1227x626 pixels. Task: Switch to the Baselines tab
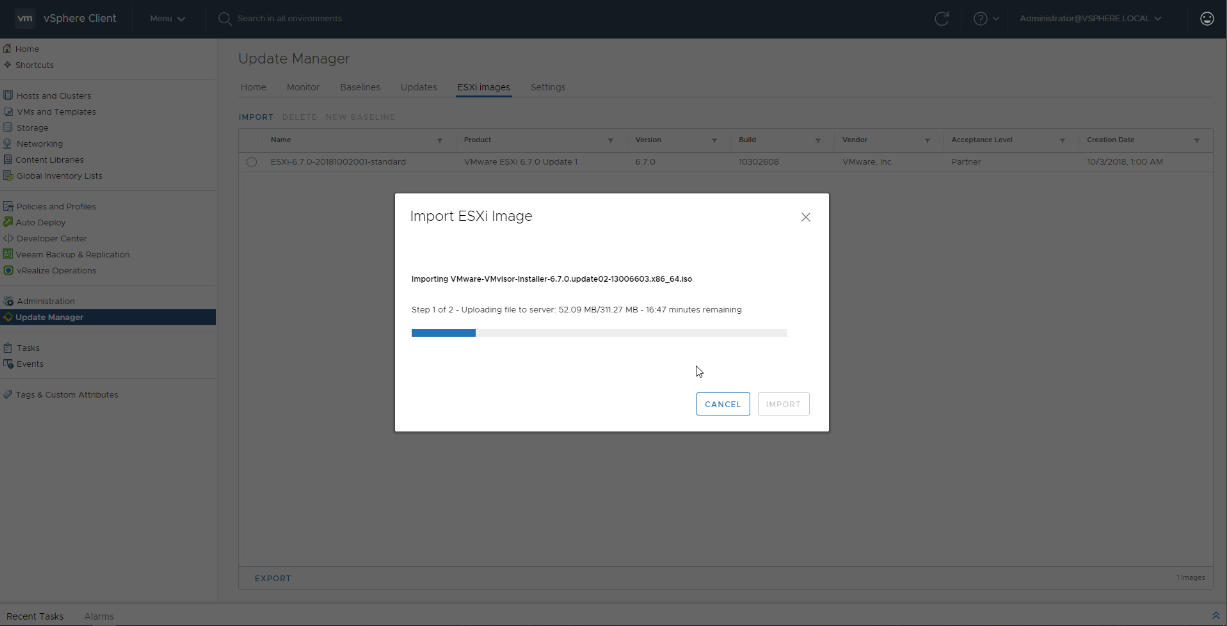point(360,87)
